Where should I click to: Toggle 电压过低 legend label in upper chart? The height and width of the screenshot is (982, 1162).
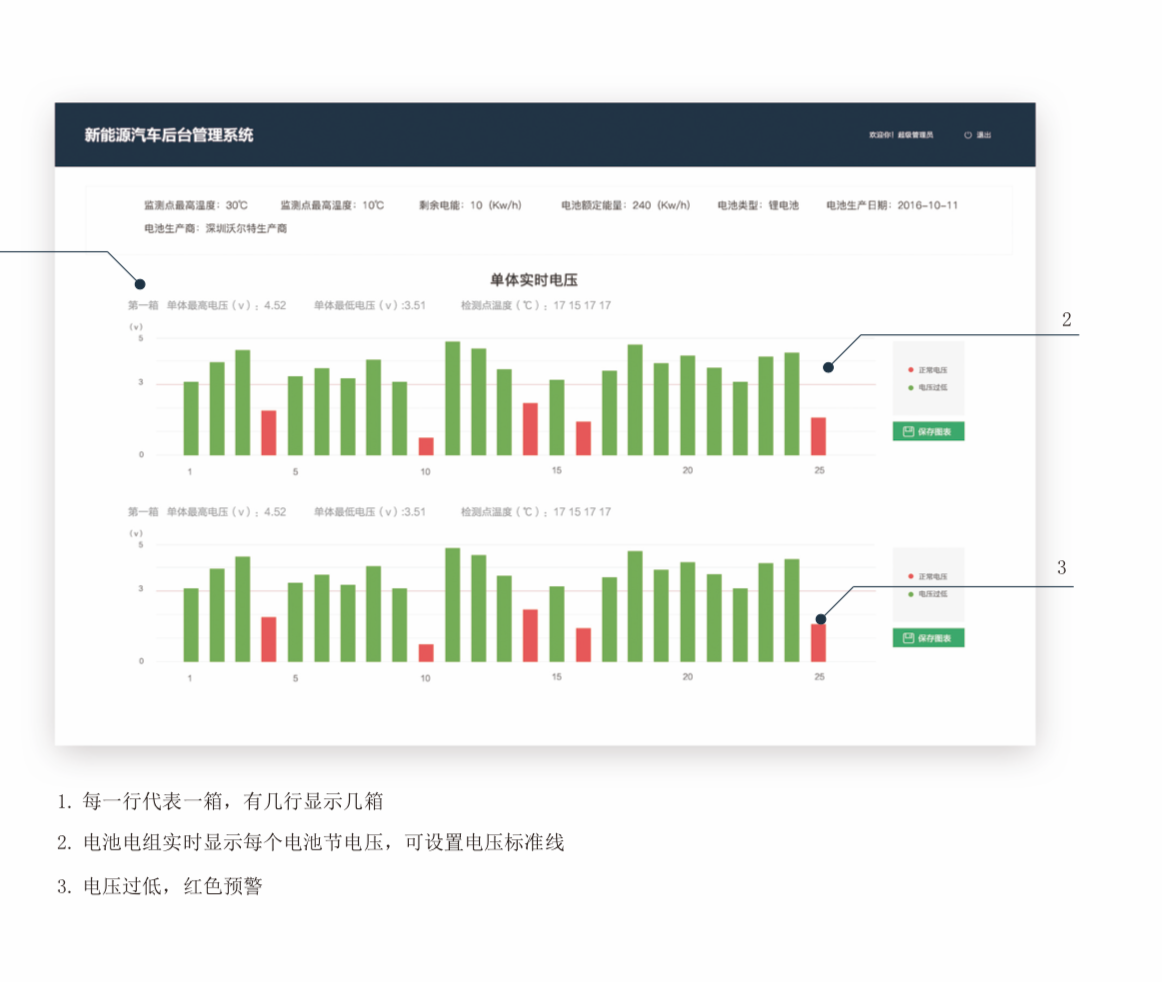coord(932,387)
